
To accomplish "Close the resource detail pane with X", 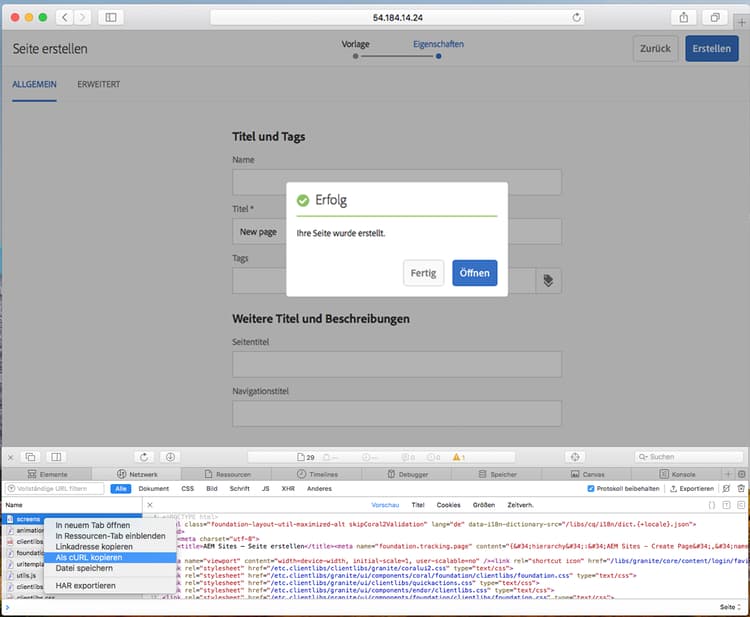I will click(x=150, y=505).
